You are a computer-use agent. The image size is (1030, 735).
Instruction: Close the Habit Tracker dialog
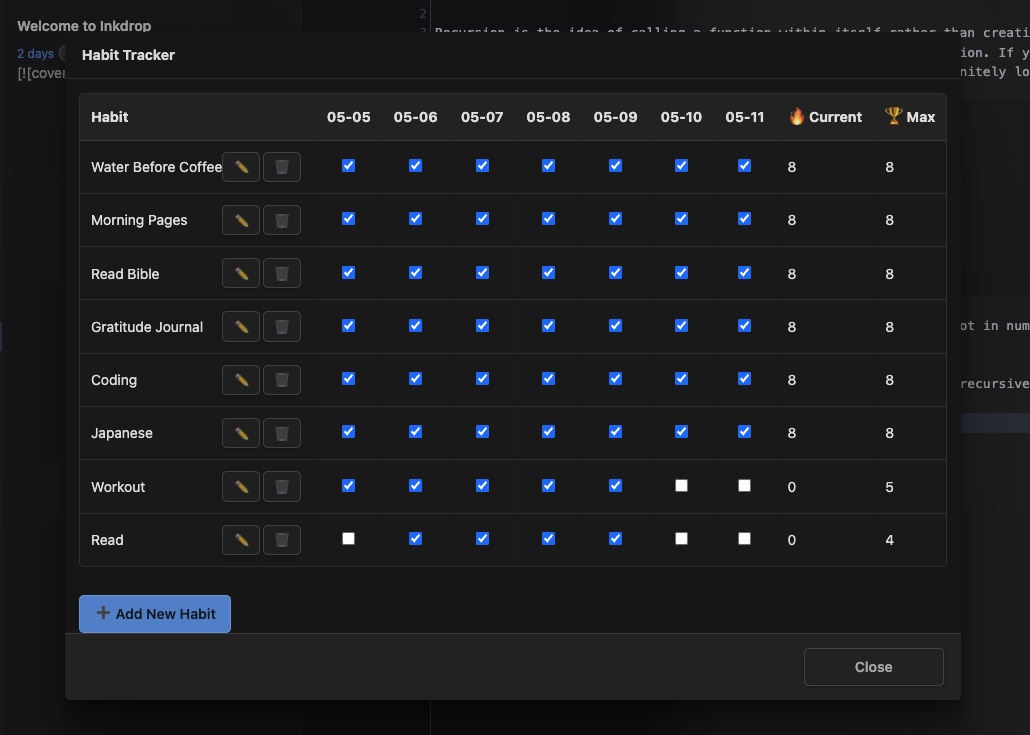pos(874,667)
